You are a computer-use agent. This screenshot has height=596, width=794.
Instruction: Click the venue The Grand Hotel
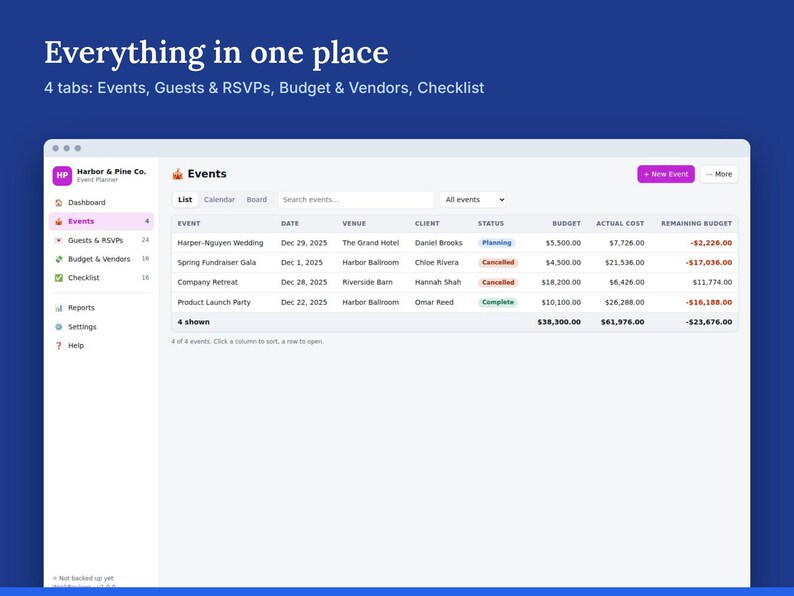371,243
